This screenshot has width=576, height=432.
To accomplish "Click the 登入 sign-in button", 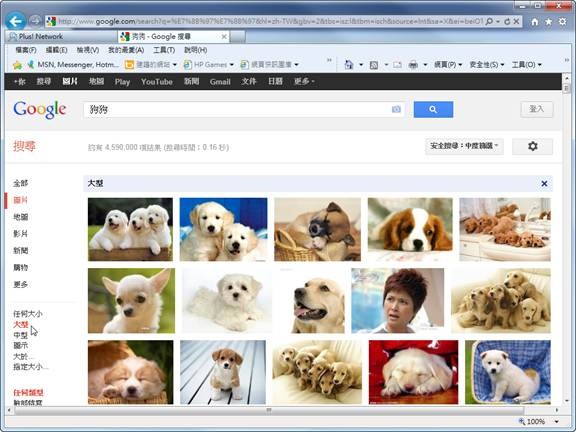I will coord(536,109).
